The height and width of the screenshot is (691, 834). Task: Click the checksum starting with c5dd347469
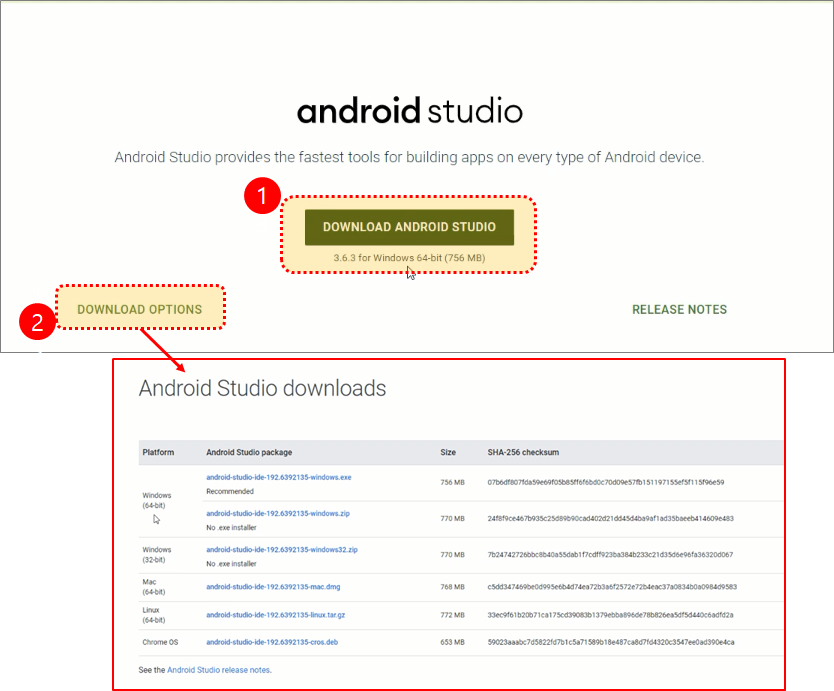tap(612, 587)
